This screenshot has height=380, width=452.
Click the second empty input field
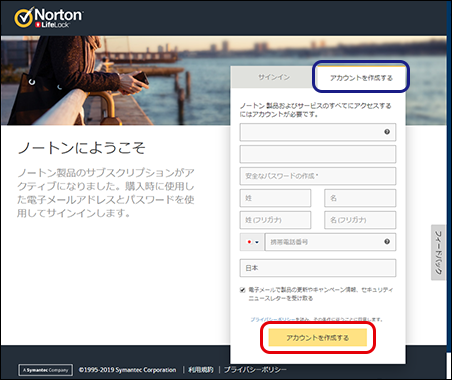(318, 154)
